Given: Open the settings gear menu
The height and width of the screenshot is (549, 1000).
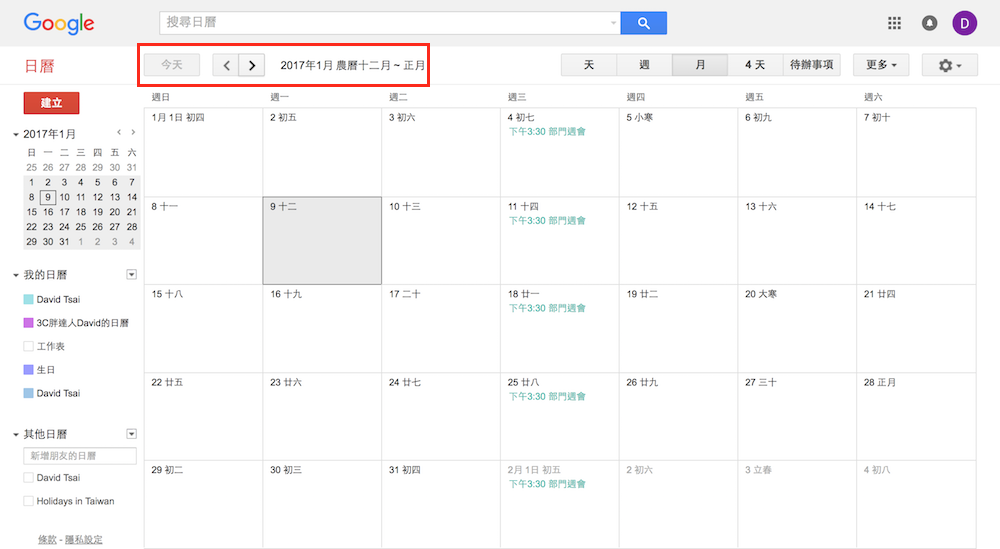Looking at the screenshot, I should pyautogui.click(x=950, y=66).
